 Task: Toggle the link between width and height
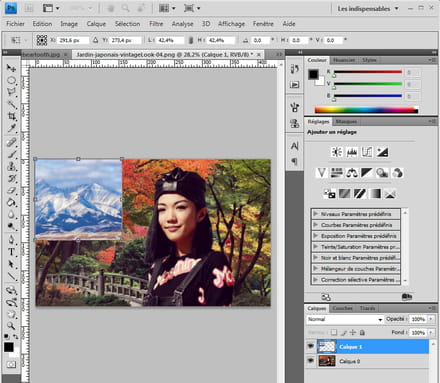tap(191, 40)
